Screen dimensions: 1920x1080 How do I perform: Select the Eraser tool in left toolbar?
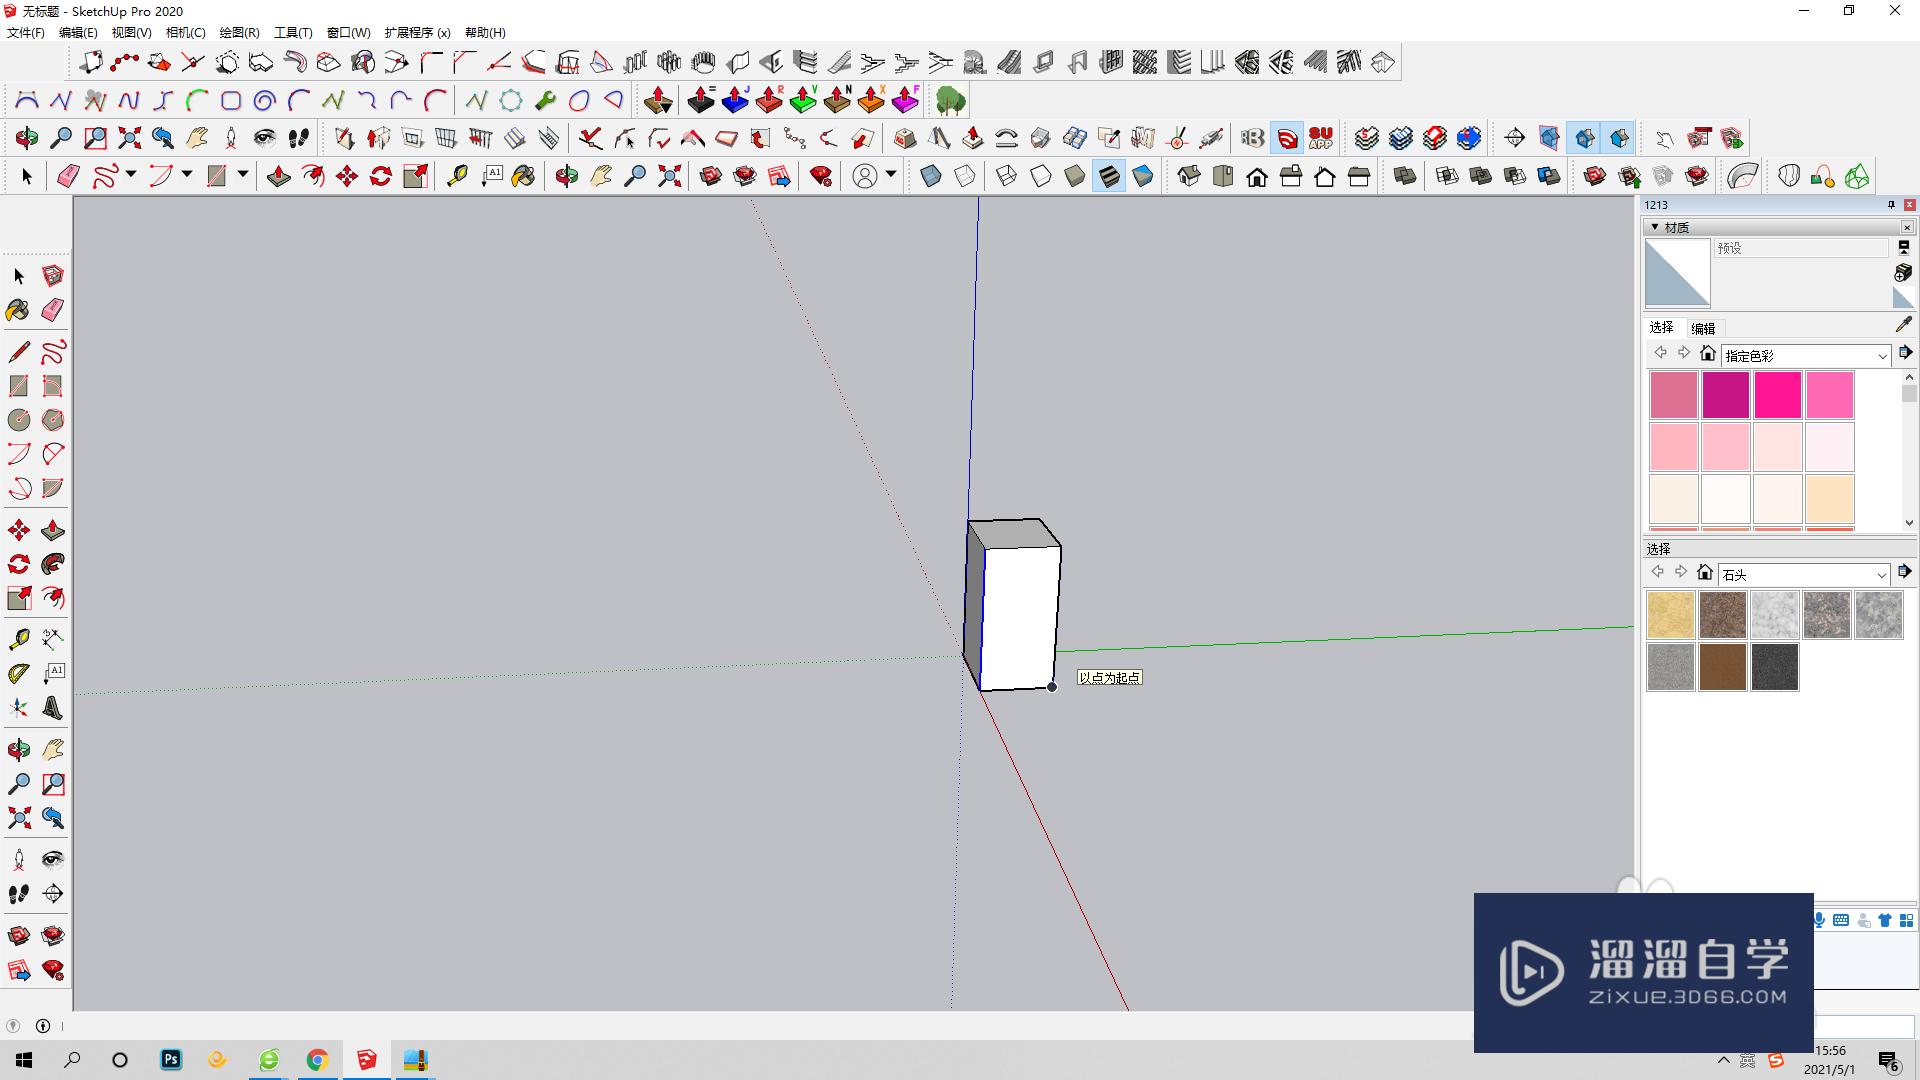(x=53, y=310)
